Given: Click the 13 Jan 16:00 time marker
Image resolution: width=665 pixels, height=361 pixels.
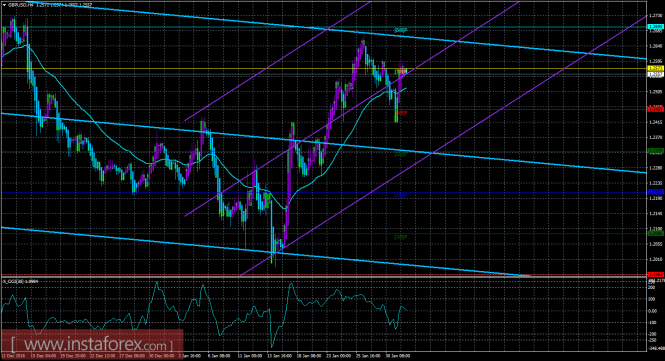Looking at the screenshot, I should (279, 356).
